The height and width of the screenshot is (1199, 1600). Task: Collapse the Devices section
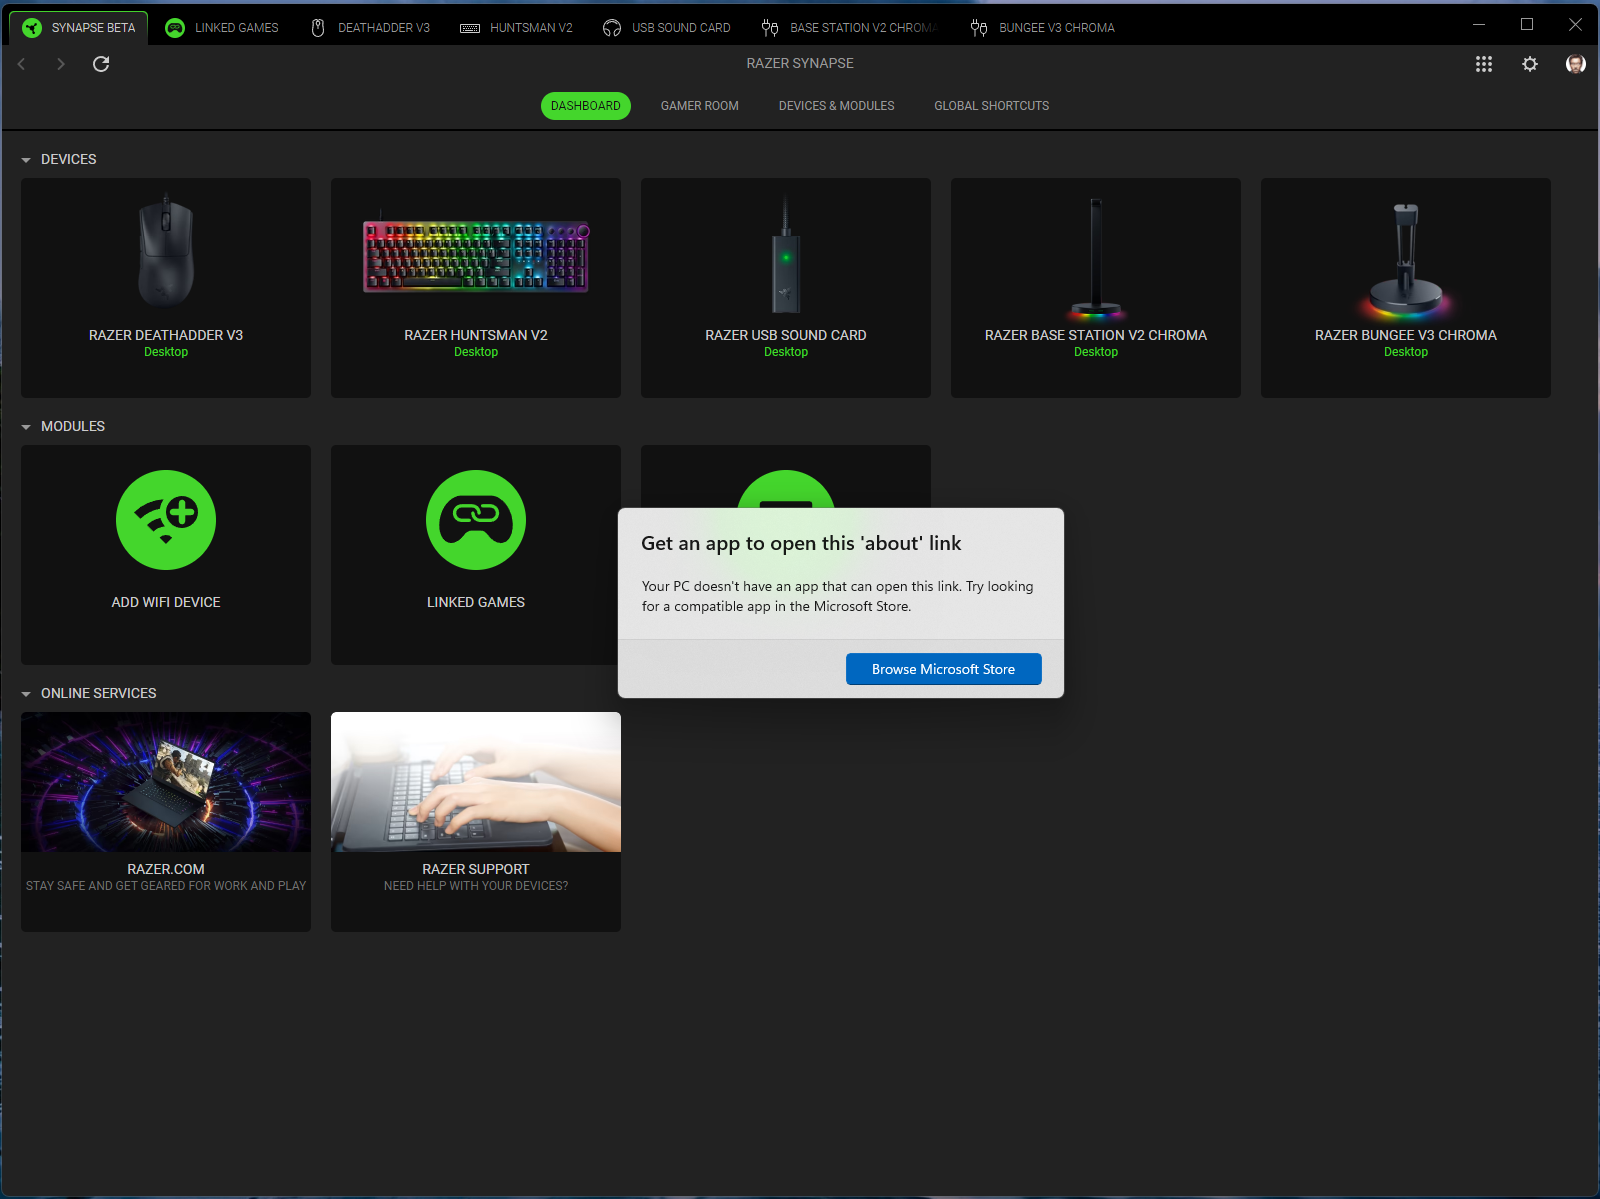26,160
